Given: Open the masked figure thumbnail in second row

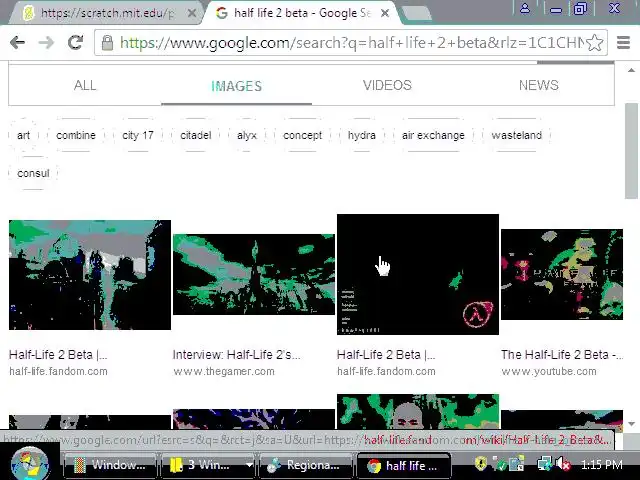Looking at the screenshot, I should (x=418, y=411).
